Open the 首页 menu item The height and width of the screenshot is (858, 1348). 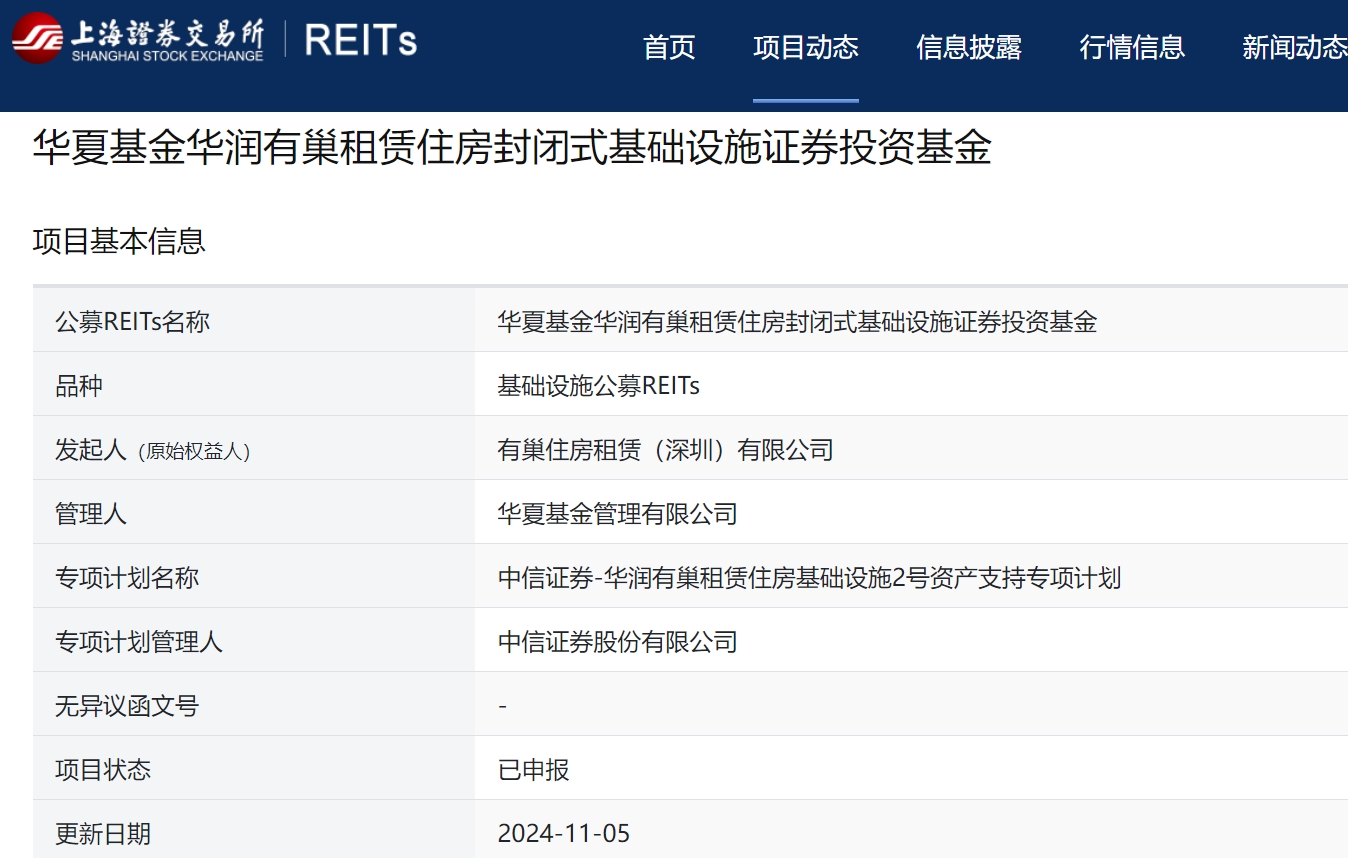(669, 47)
